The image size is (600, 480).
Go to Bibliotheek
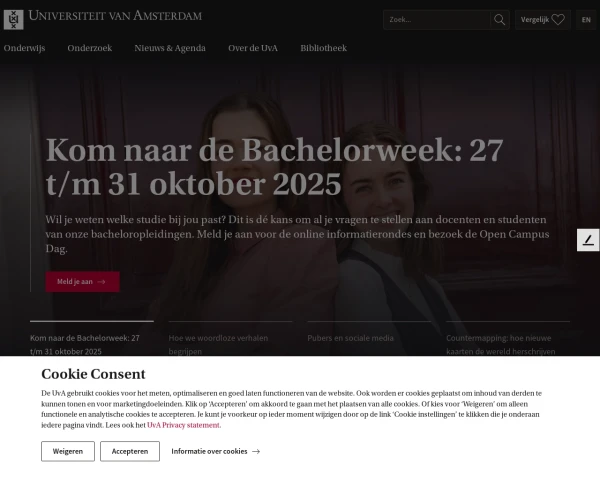point(323,48)
